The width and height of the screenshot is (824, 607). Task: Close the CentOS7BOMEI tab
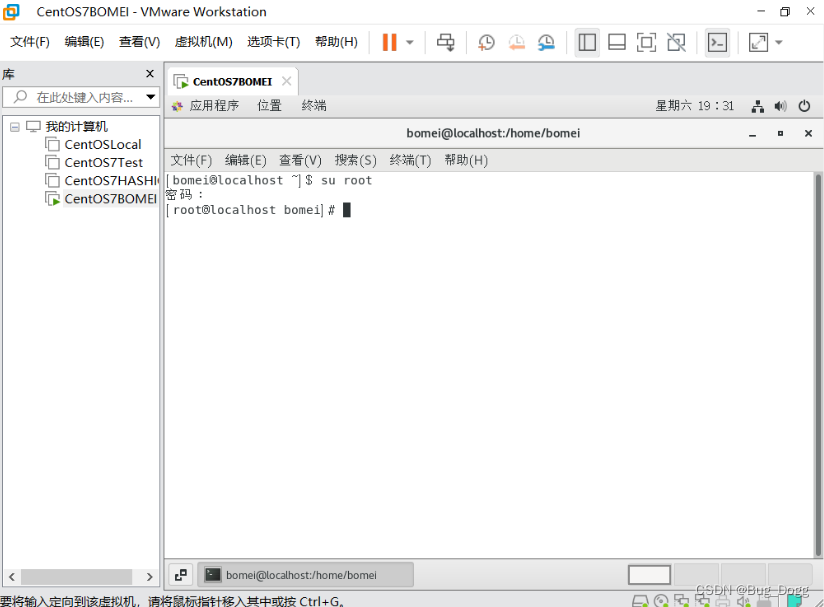(x=286, y=81)
